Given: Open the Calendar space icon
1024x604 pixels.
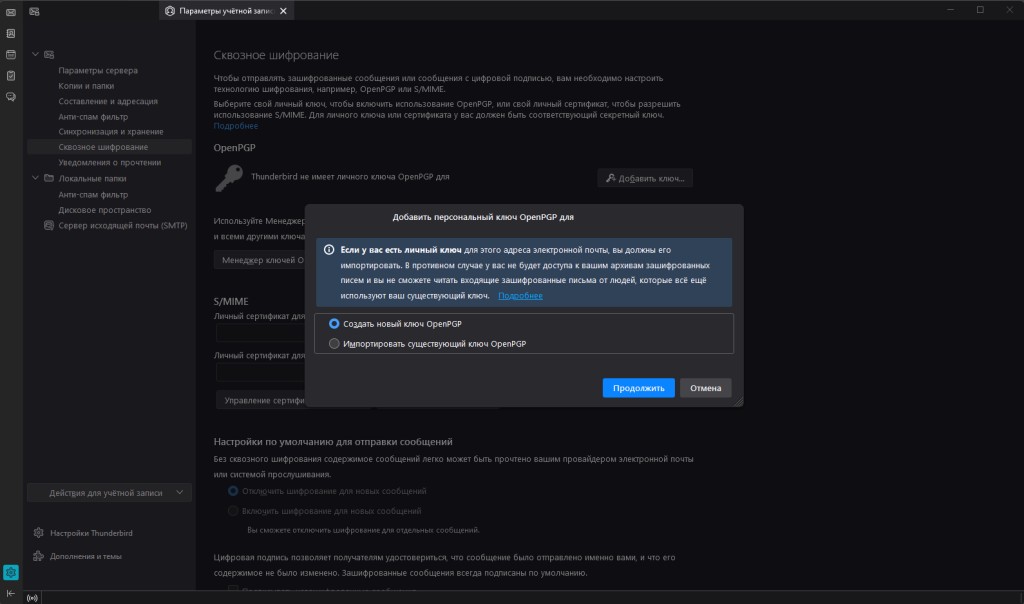Looking at the screenshot, I should (11, 54).
